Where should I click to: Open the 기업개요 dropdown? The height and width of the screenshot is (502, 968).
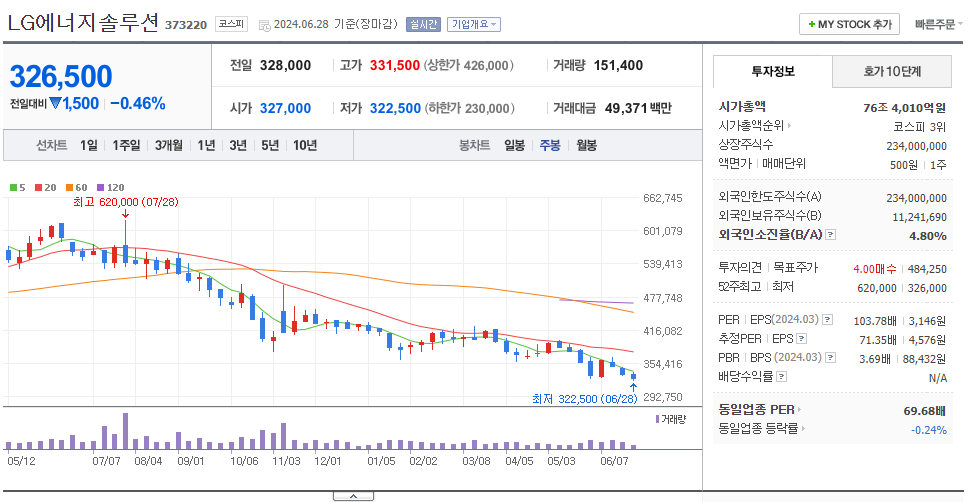pos(474,24)
